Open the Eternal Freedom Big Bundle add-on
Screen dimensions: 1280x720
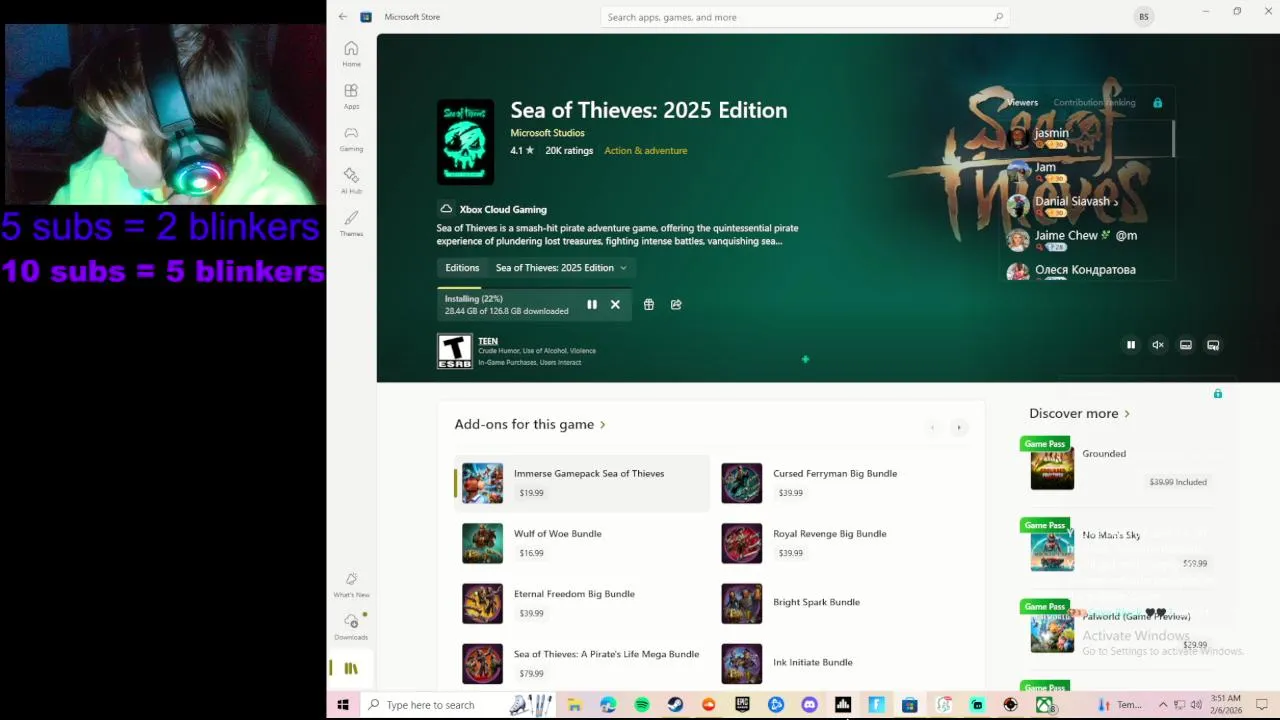coord(582,603)
